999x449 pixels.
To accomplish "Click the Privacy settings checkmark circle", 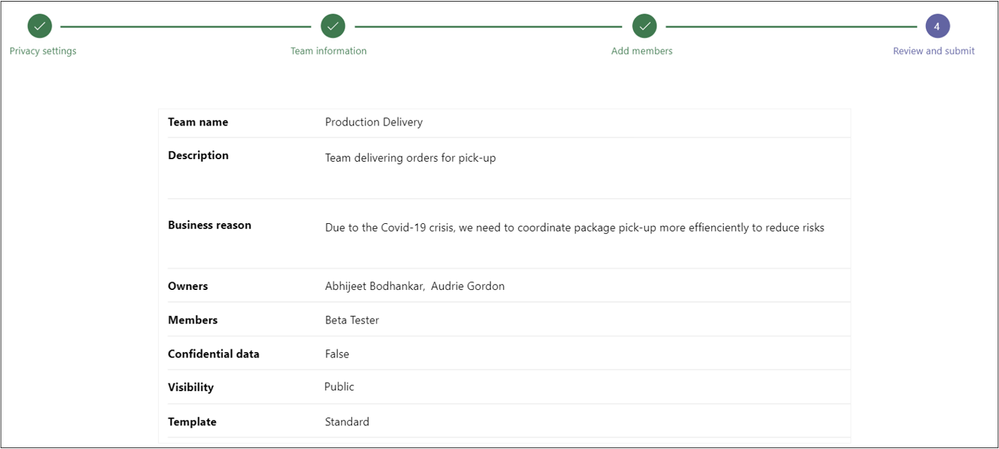I will tap(40, 26).
